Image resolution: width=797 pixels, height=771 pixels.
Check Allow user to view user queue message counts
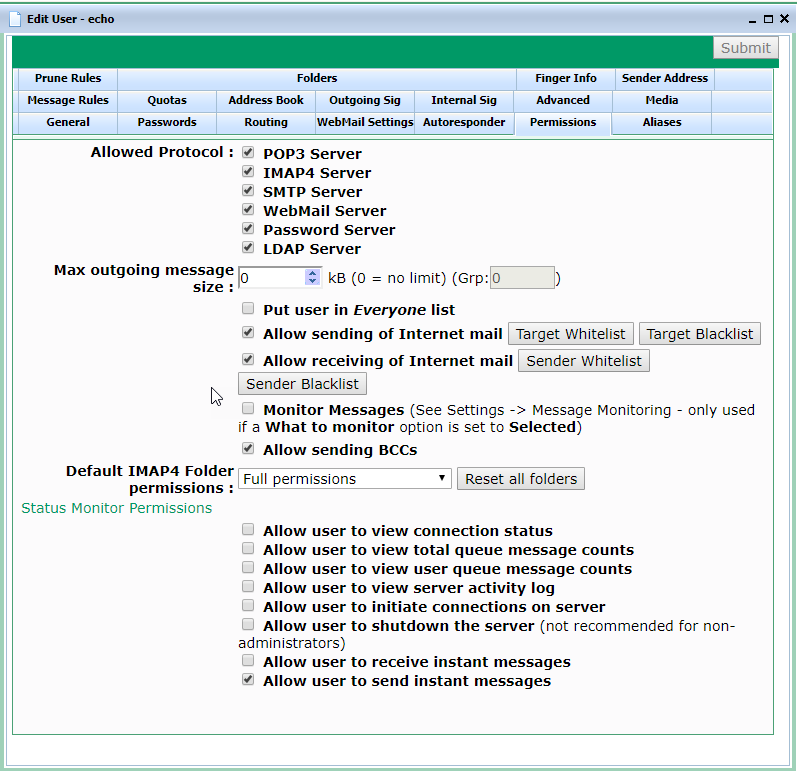pyautogui.click(x=248, y=567)
